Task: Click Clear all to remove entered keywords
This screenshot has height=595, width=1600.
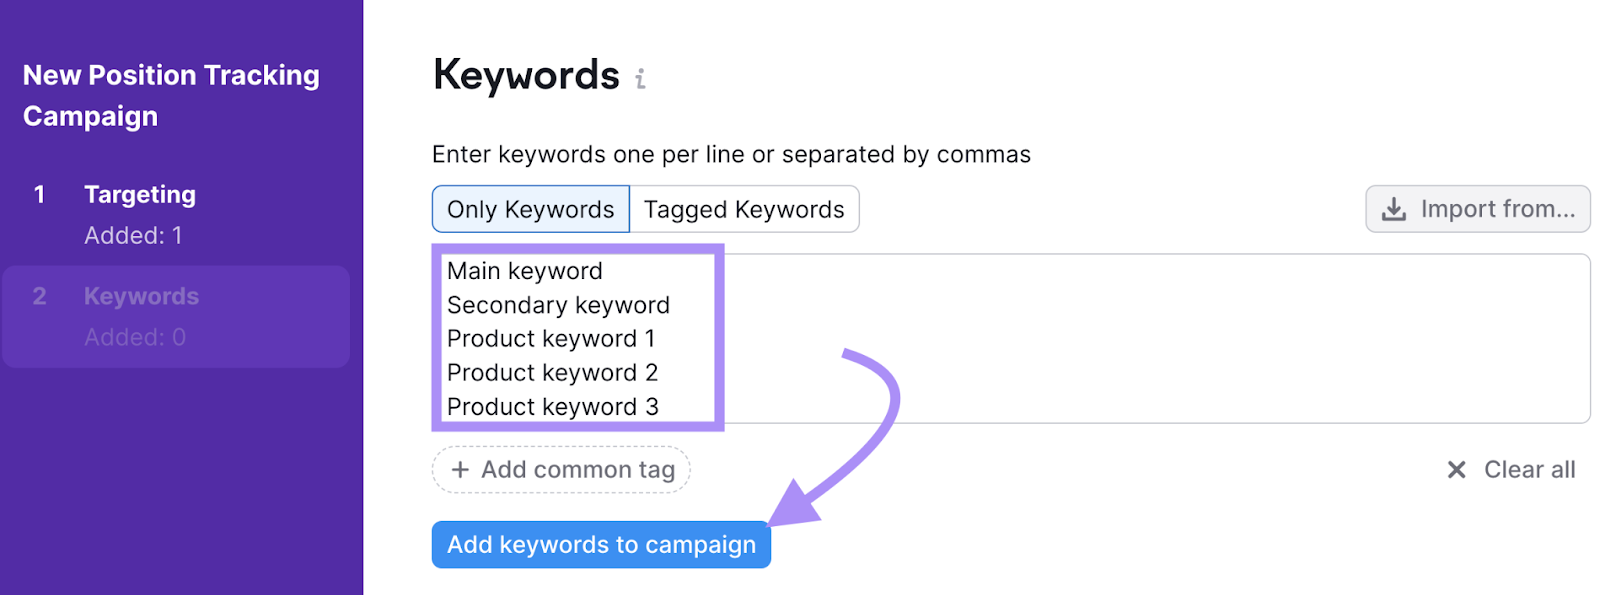Action: 1528,469
